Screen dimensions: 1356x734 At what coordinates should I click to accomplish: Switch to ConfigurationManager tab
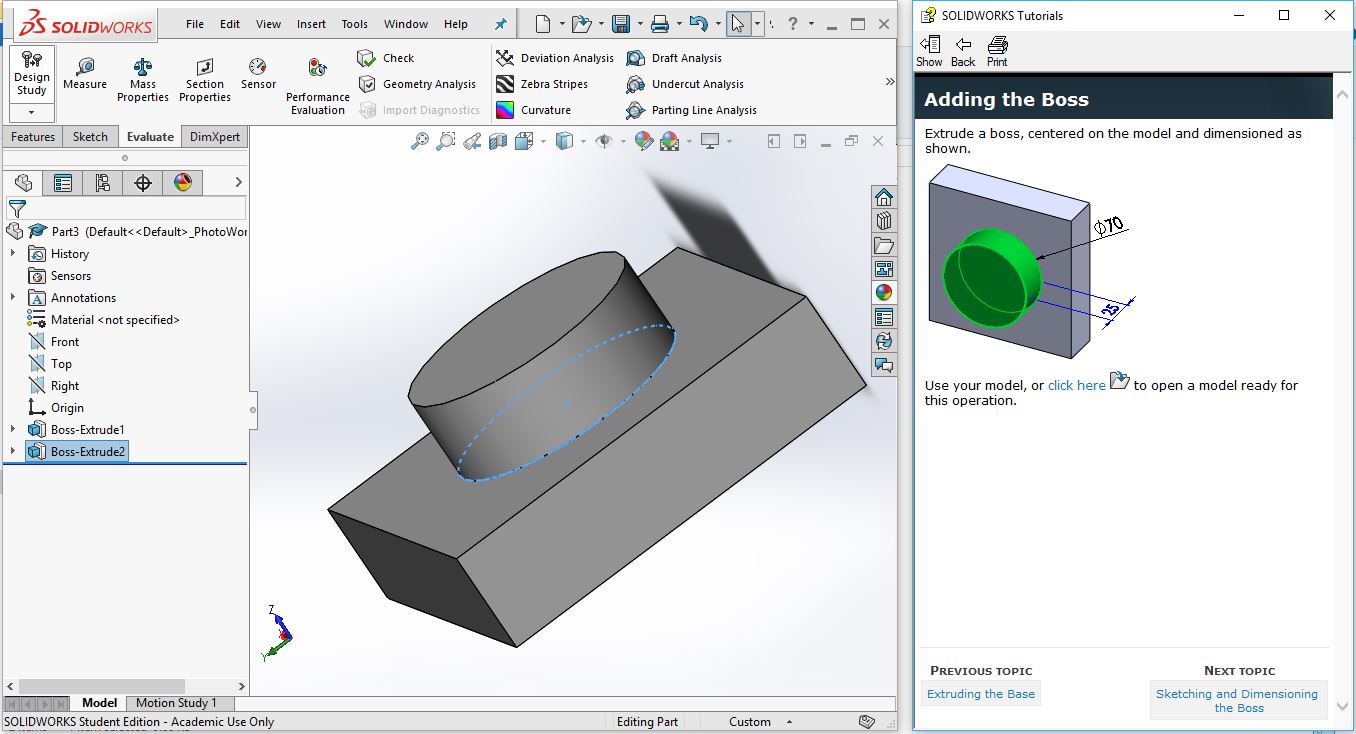[103, 182]
